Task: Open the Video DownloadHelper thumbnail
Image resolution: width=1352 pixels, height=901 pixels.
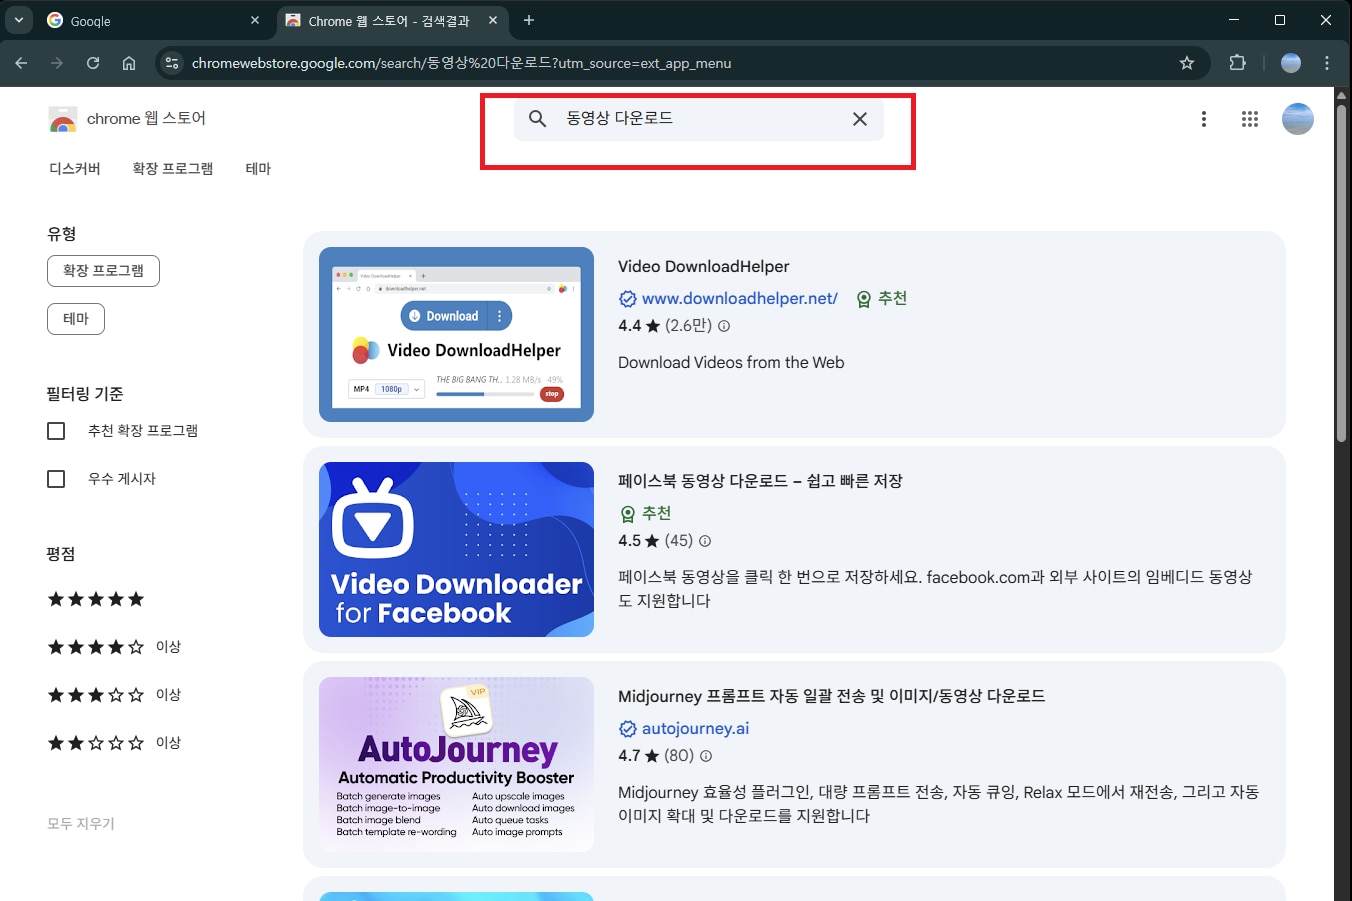Action: pos(456,334)
